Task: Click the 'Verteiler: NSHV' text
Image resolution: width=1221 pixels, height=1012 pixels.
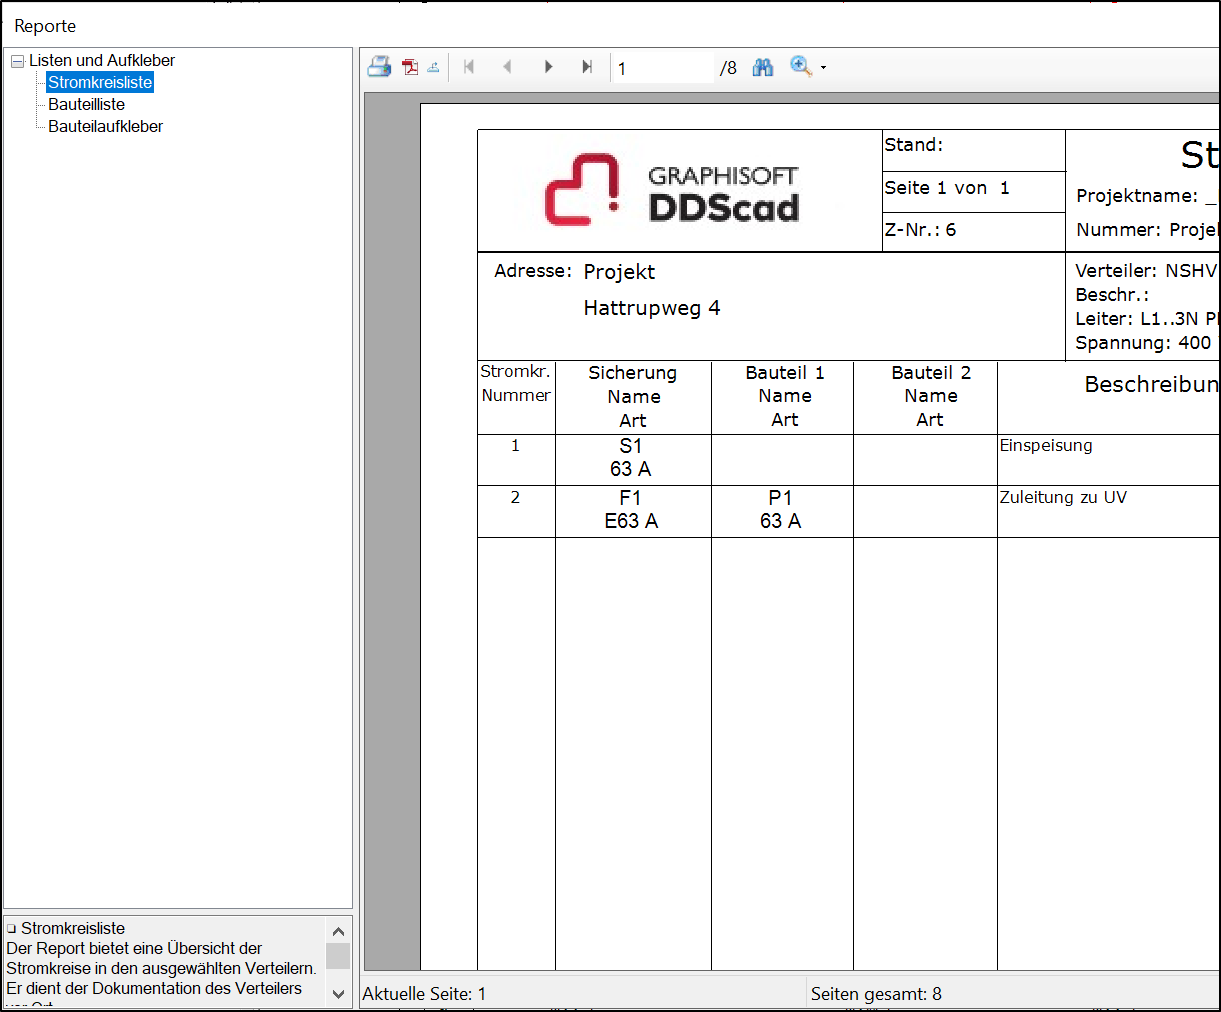Action: pyautogui.click(x=1146, y=271)
